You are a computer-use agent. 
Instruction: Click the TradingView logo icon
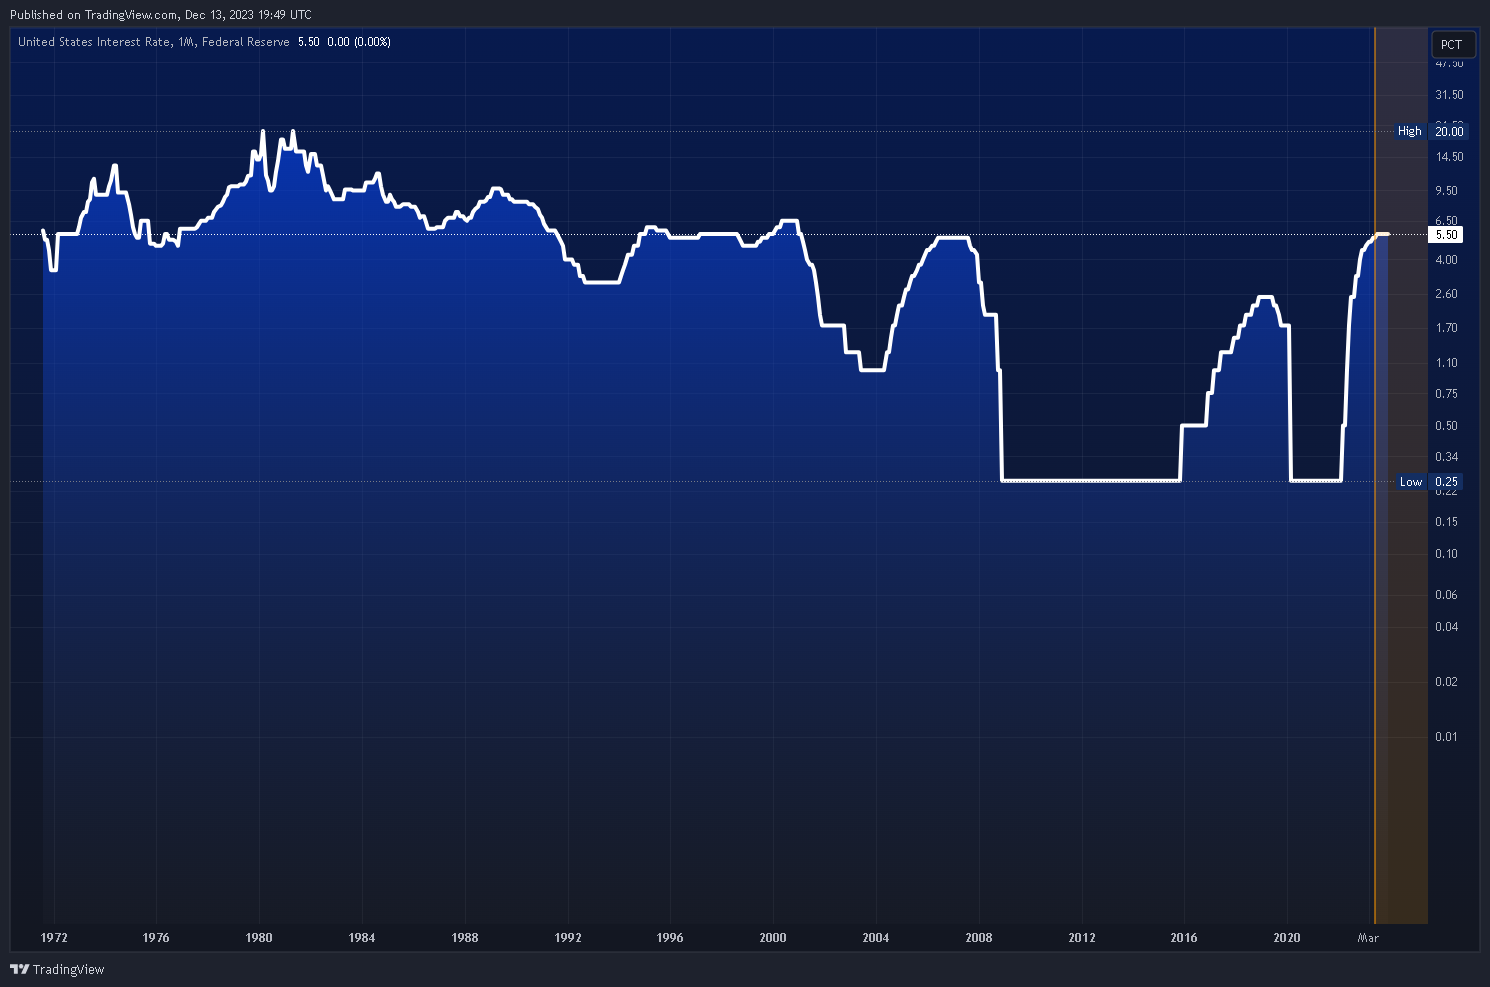[19, 969]
